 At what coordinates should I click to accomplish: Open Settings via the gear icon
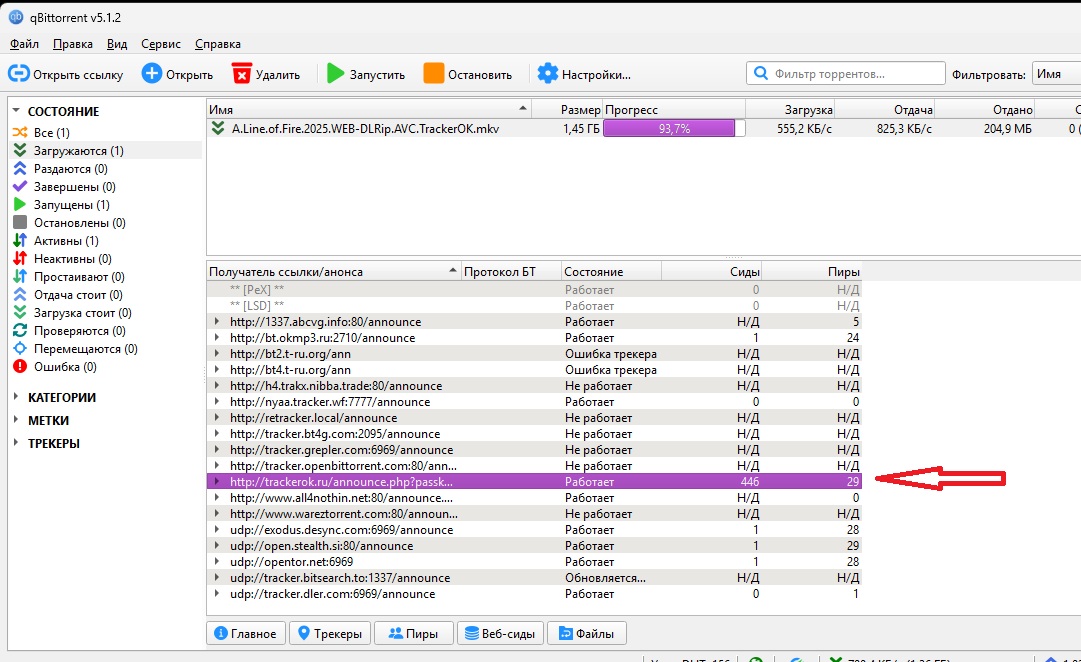[547, 74]
